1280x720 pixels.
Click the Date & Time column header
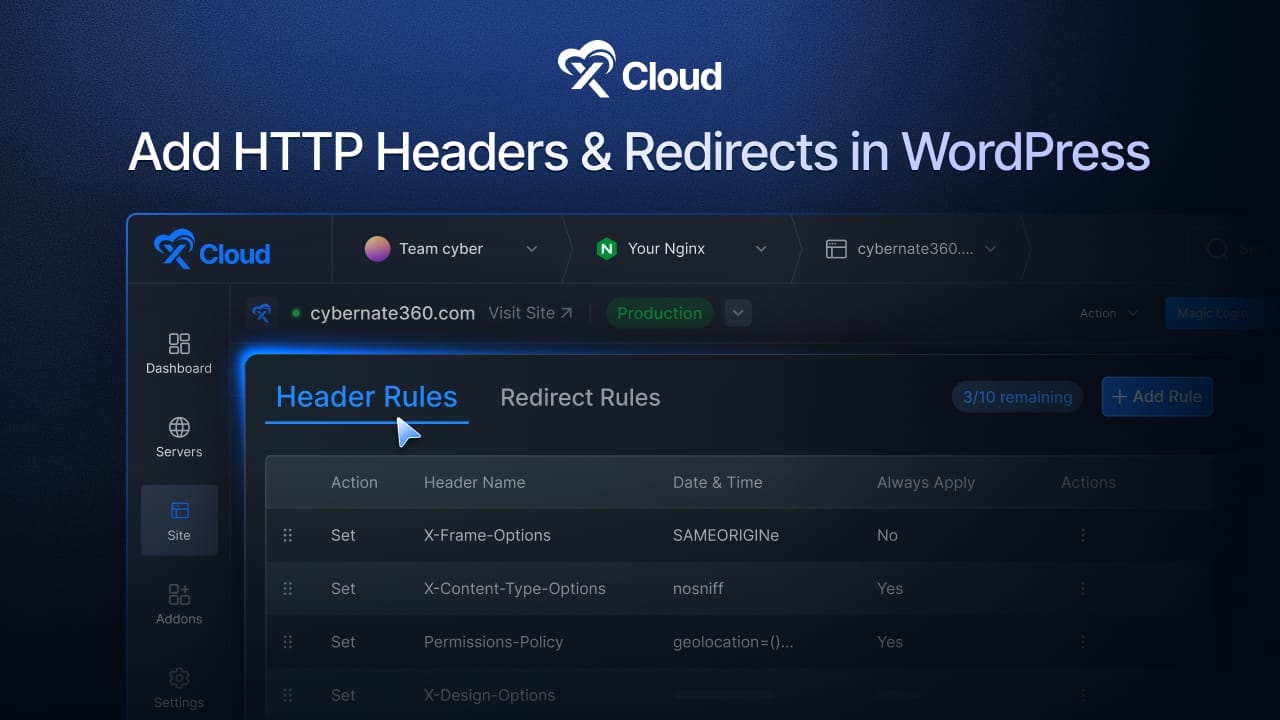718,482
